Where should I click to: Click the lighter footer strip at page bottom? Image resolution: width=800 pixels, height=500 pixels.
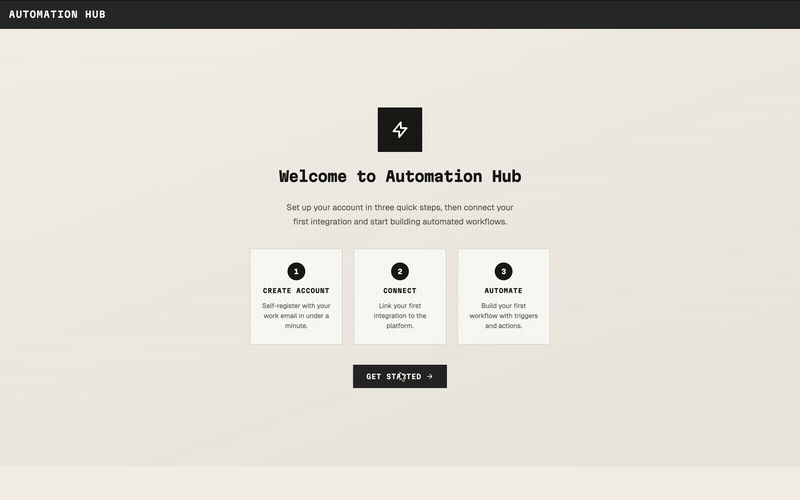[400, 484]
